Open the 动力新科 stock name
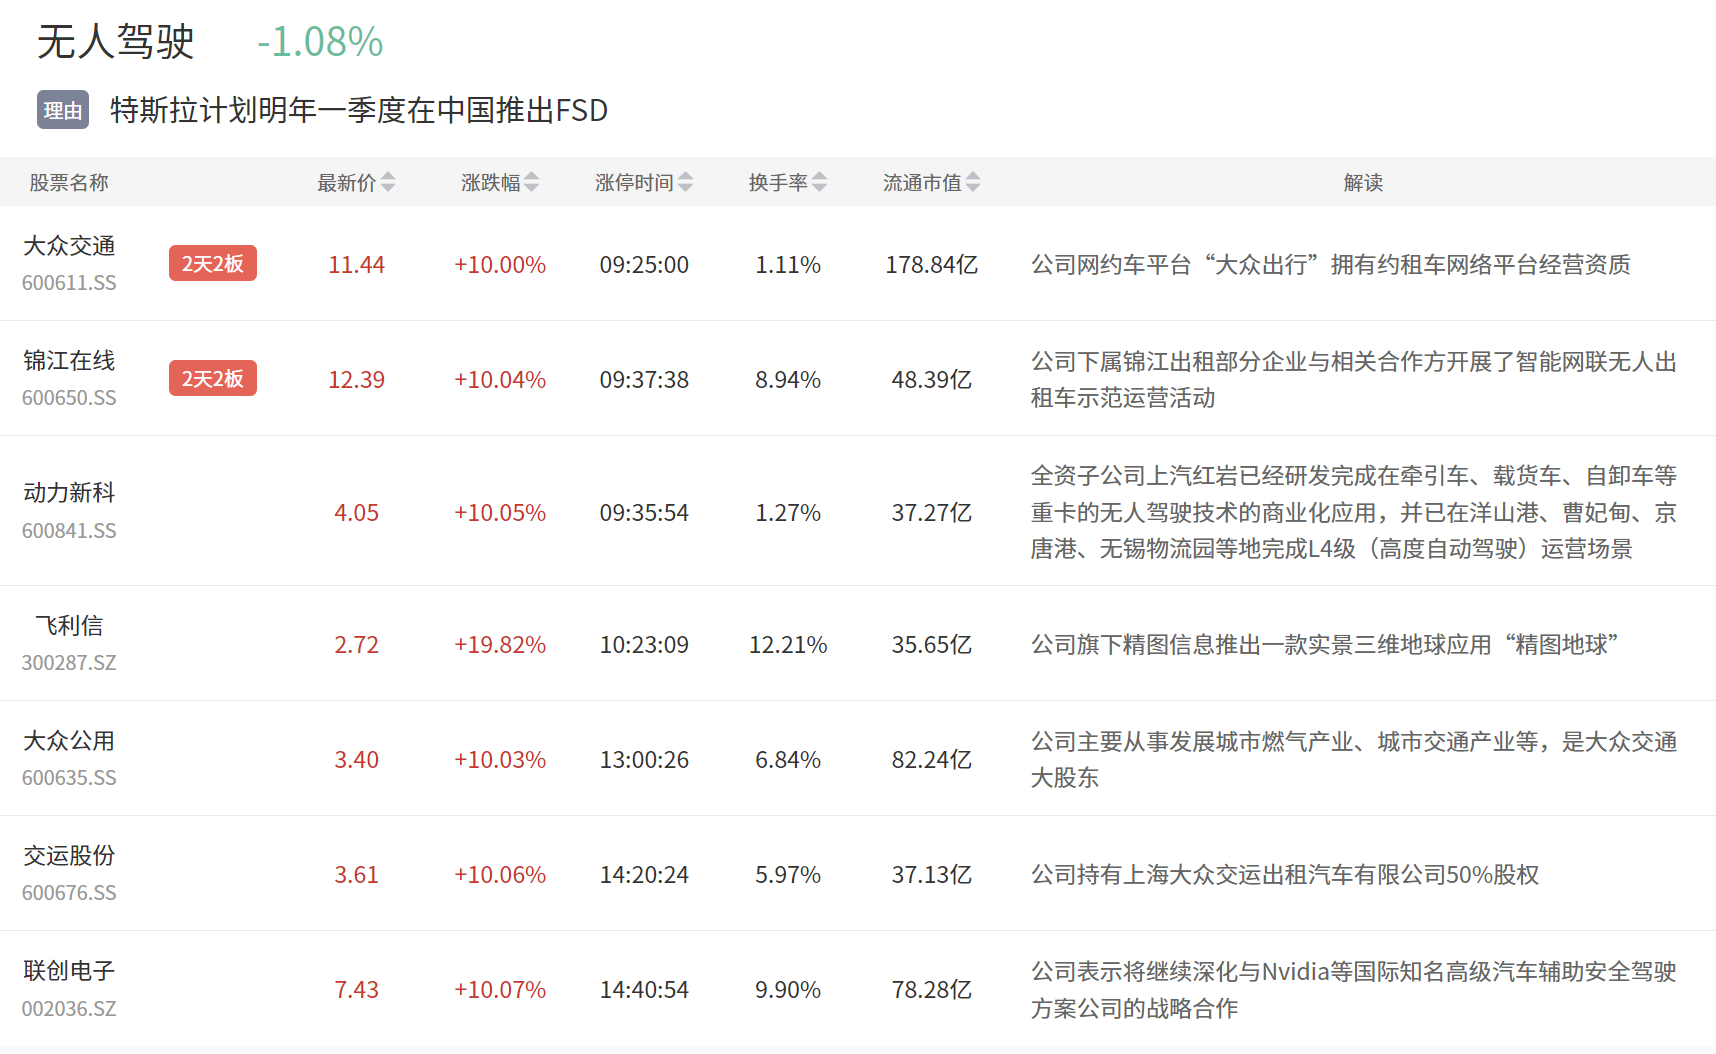The image size is (1716, 1054). tap(69, 493)
